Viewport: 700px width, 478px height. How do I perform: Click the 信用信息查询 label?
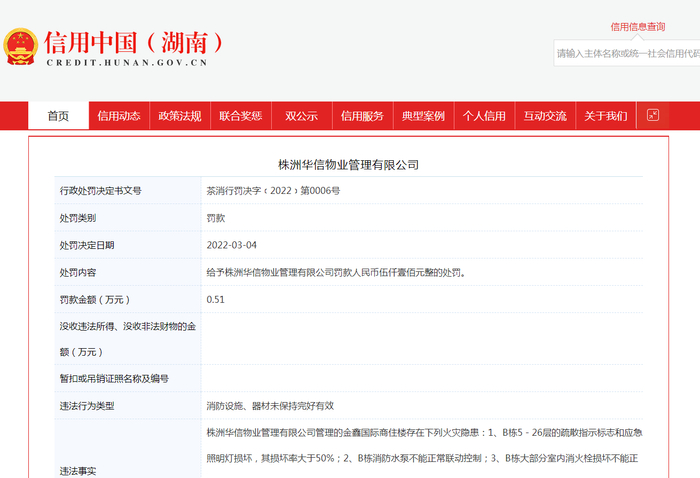(638, 27)
